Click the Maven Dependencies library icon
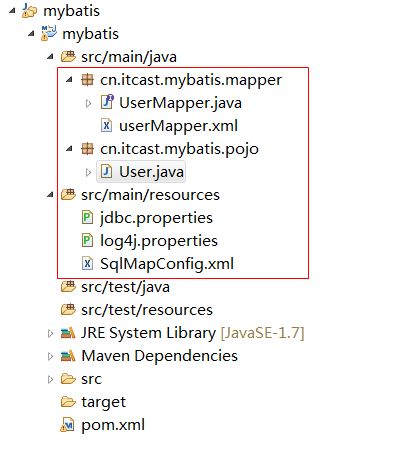This screenshot has height=467, width=393. click(x=68, y=356)
